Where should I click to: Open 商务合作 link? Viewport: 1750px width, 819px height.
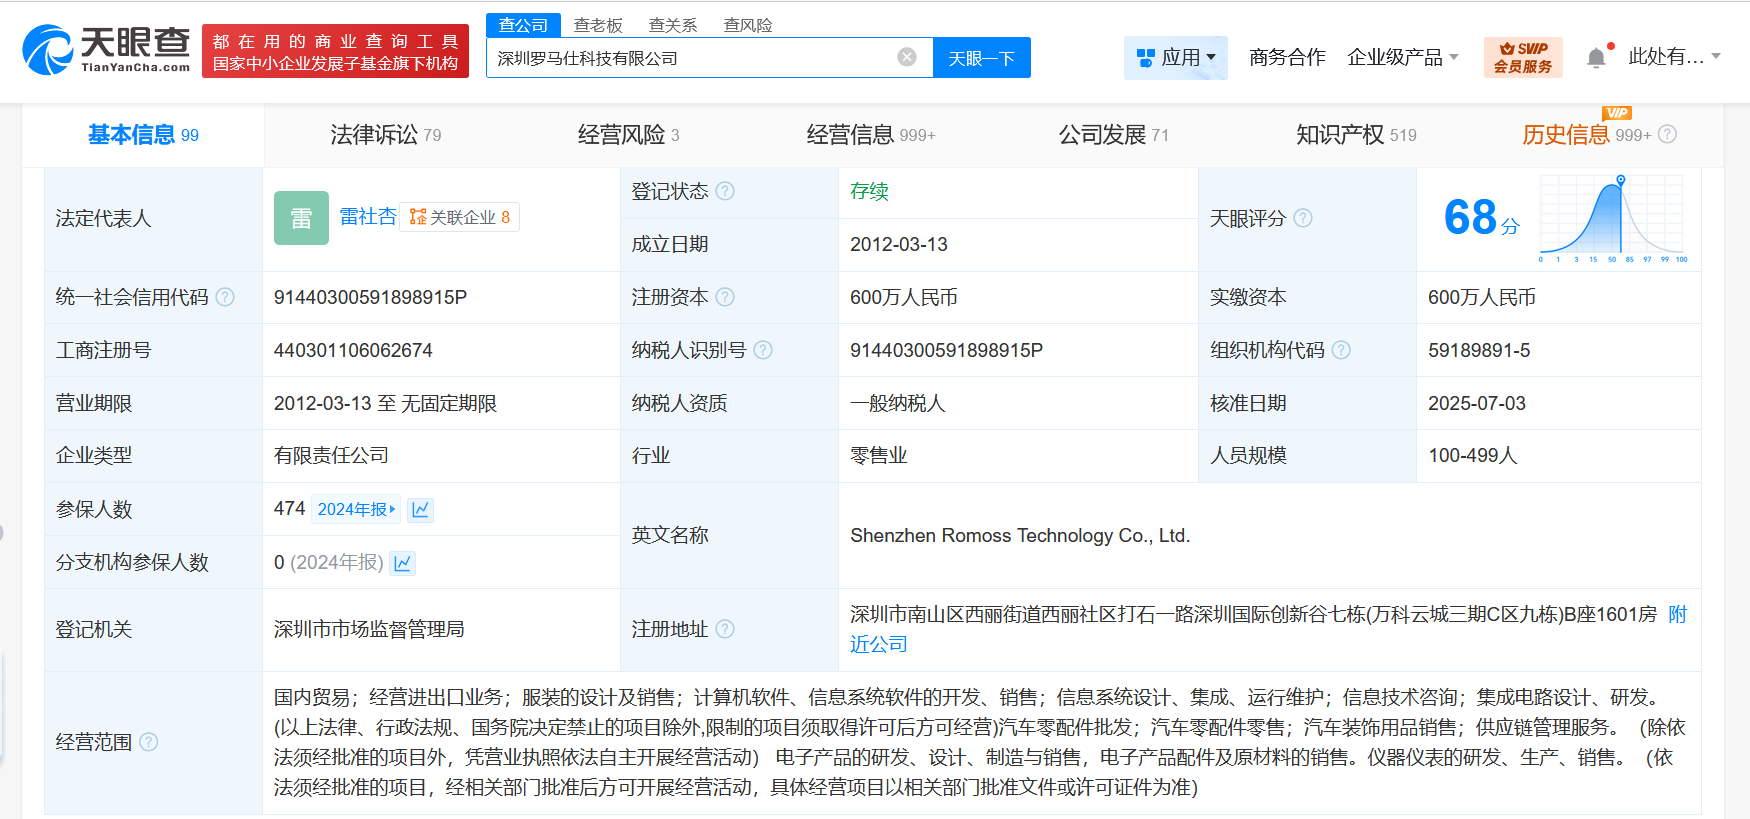tap(1287, 58)
